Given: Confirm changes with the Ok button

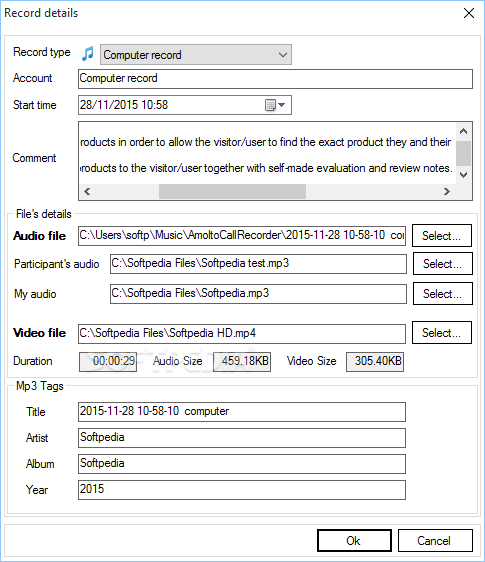Looking at the screenshot, I should [x=354, y=540].
